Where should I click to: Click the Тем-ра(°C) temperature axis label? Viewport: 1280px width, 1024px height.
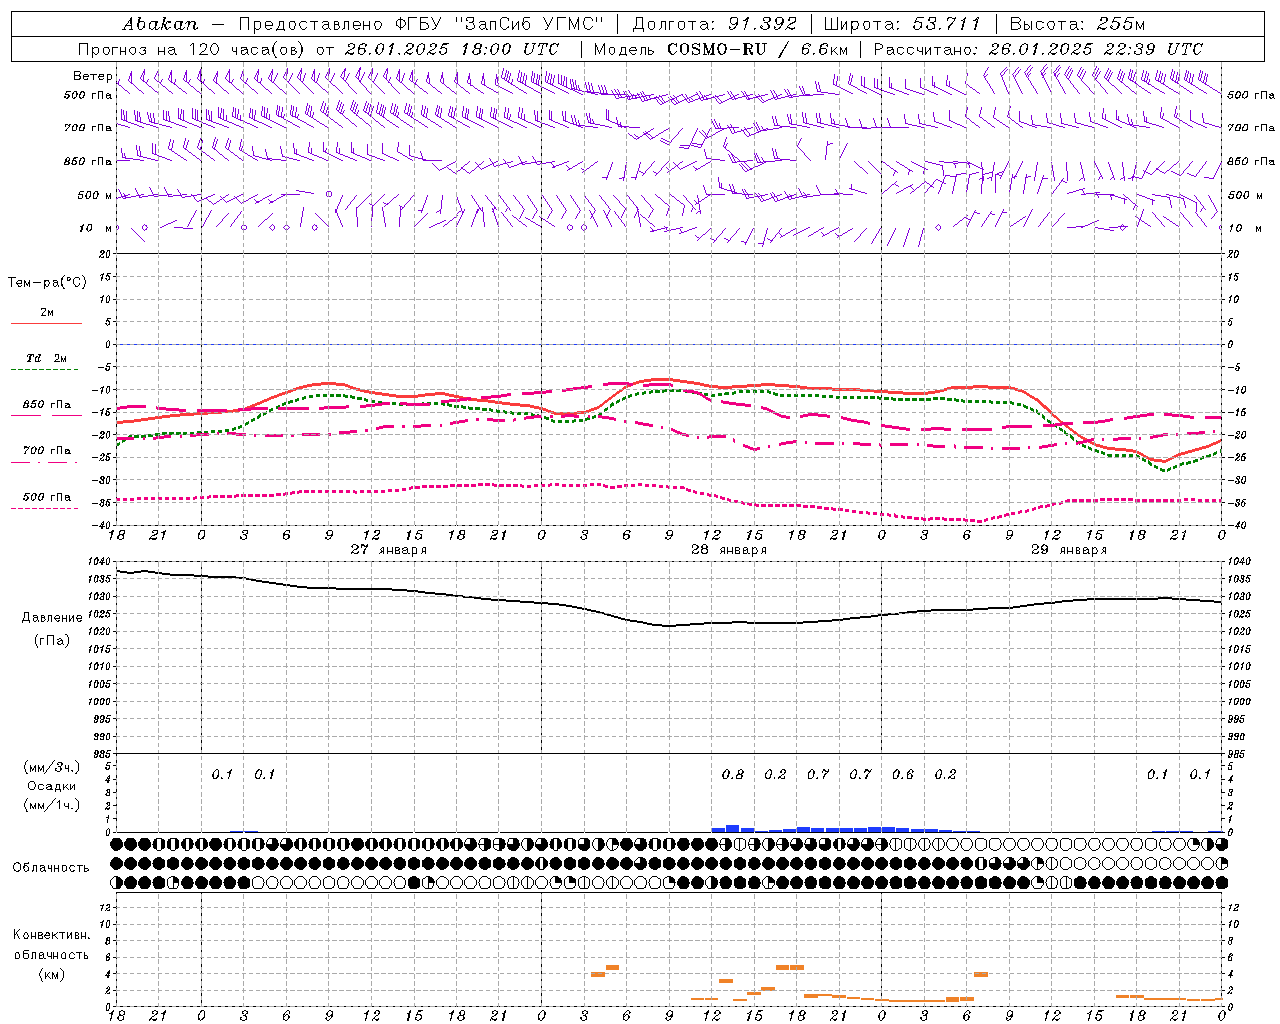47,283
